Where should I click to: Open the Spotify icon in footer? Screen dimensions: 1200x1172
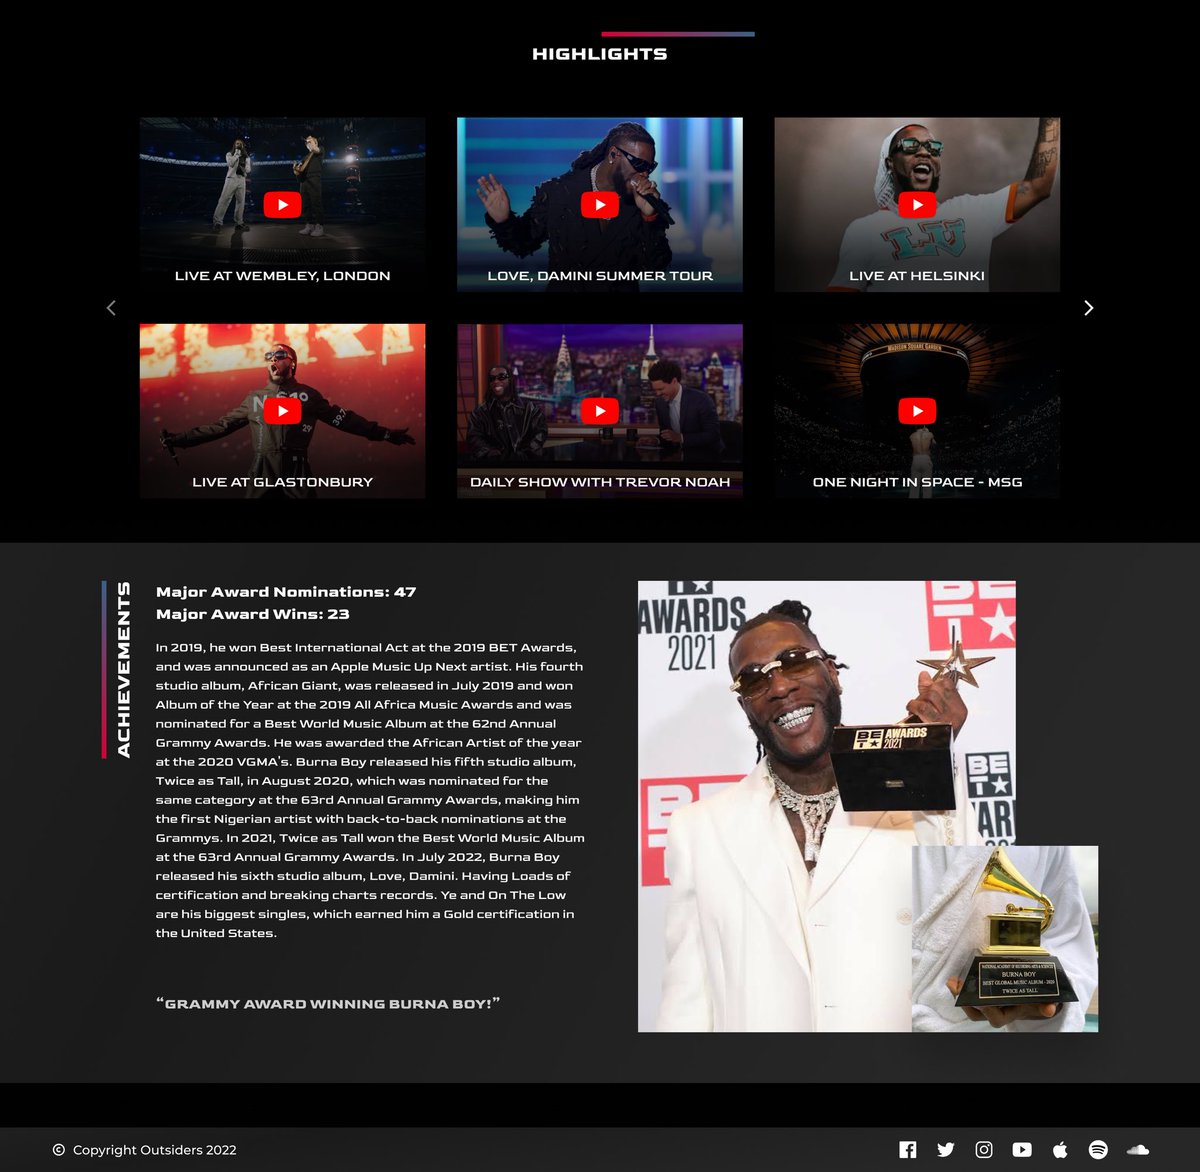[x=1098, y=1150]
